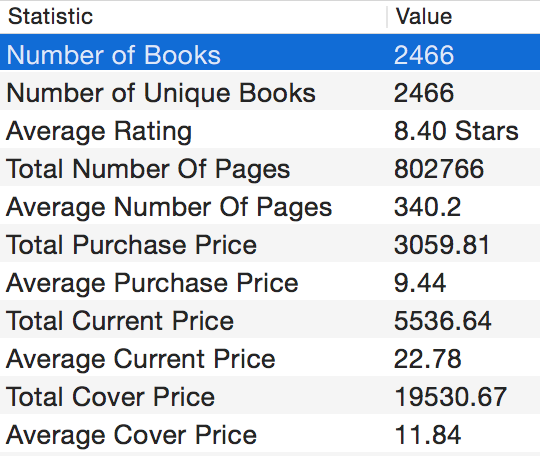Viewport: 540px width, 456px height.
Task: Click the 19530.67 cover price value
Action: [450, 396]
